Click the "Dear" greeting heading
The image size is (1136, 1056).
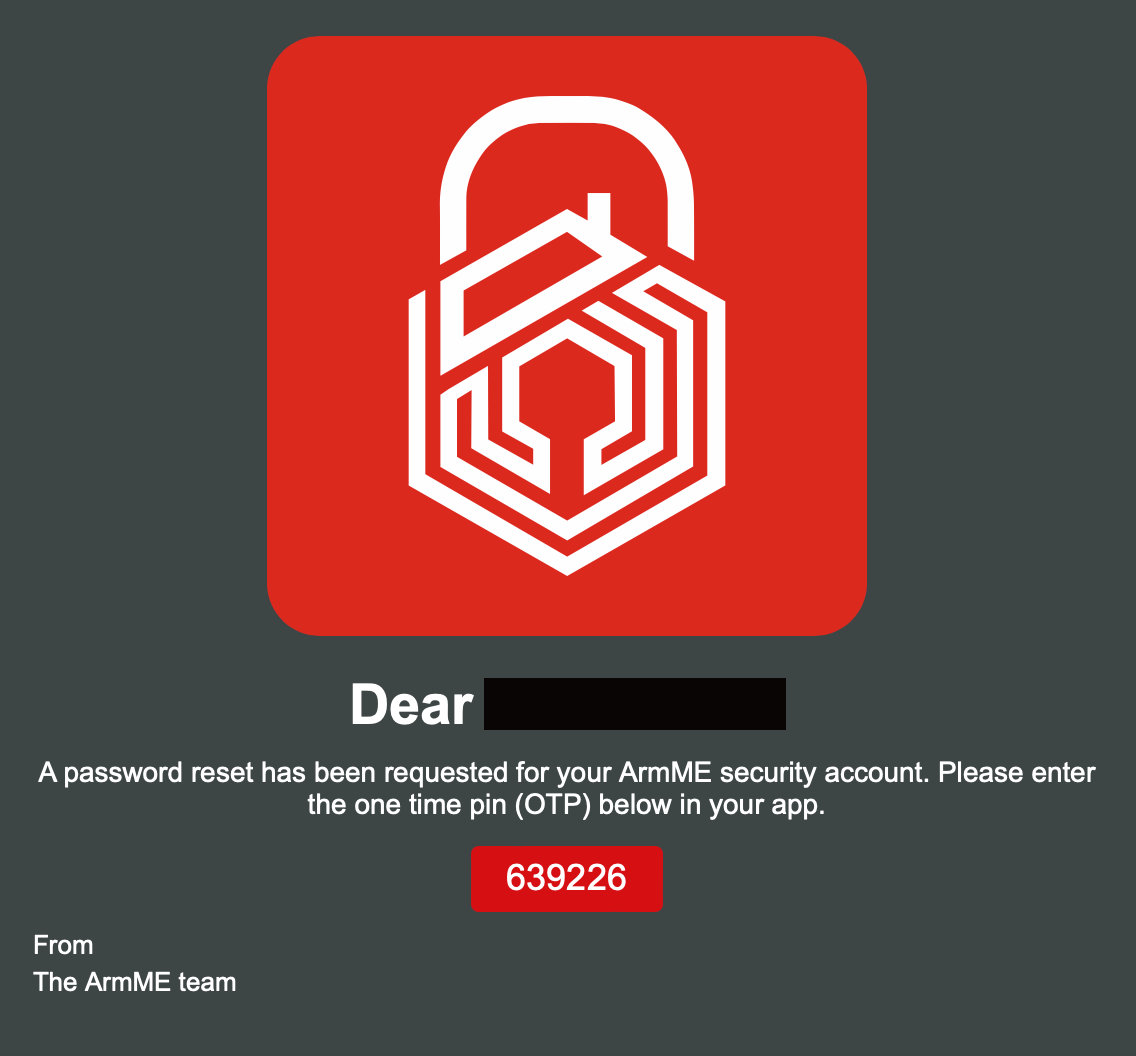412,705
